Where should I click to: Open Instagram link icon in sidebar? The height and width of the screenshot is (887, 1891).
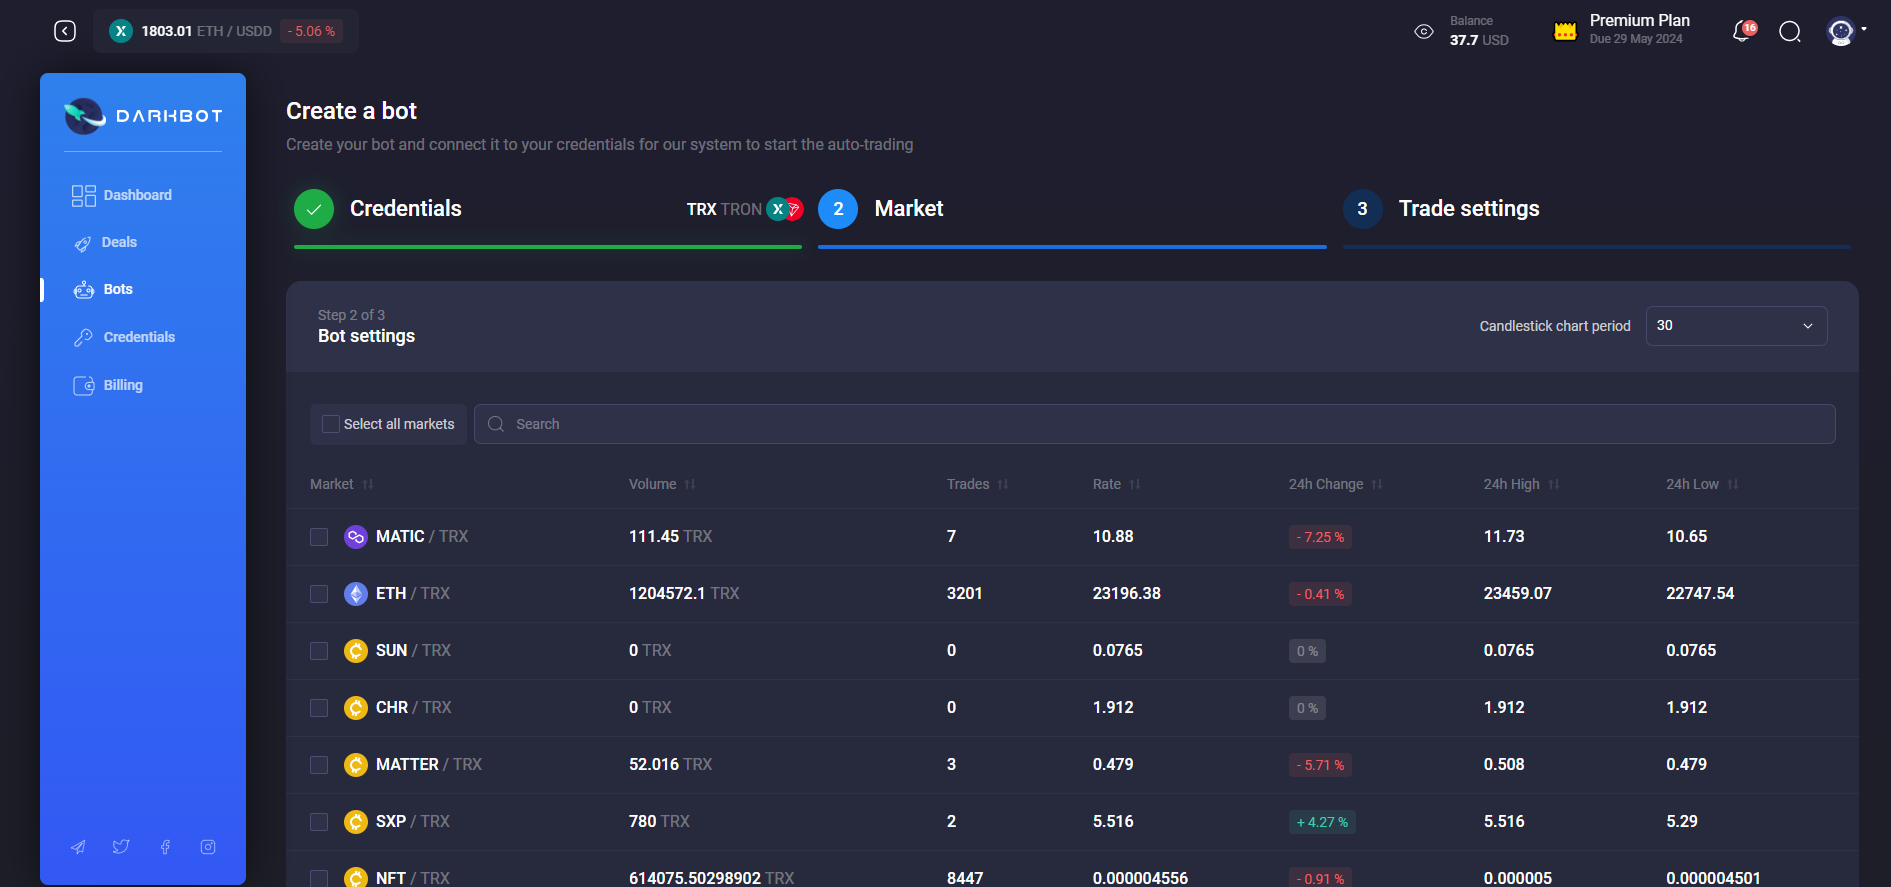click(208, 847)
